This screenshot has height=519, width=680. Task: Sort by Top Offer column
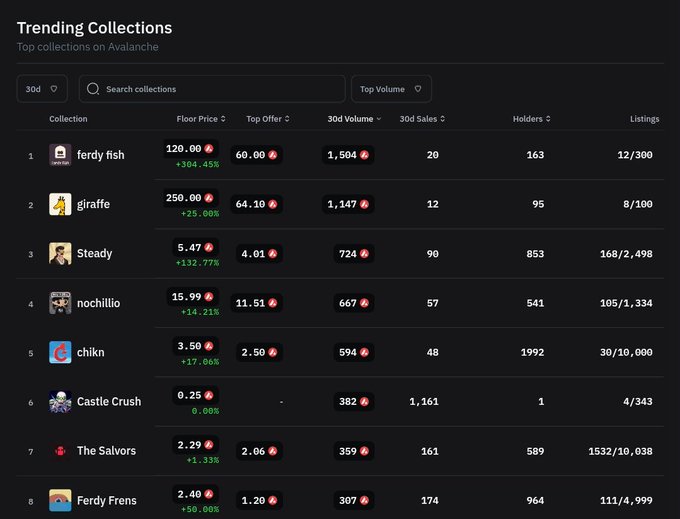pyautogui.click(x=268, y=119)
